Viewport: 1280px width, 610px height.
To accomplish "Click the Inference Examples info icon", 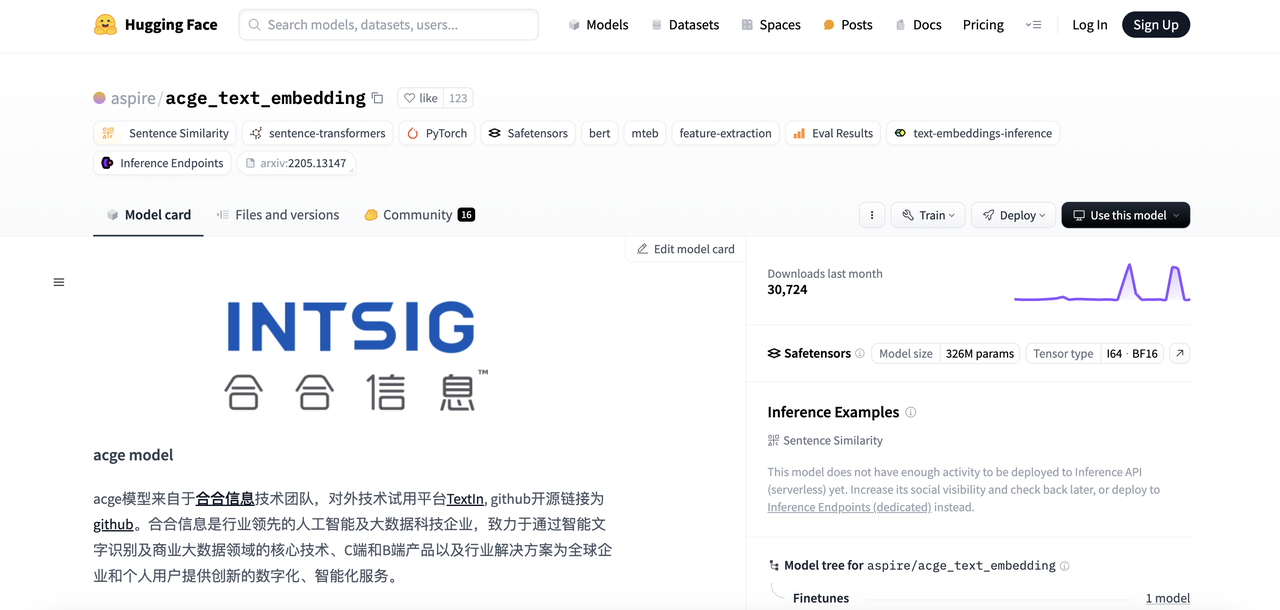I will [910, 412].
